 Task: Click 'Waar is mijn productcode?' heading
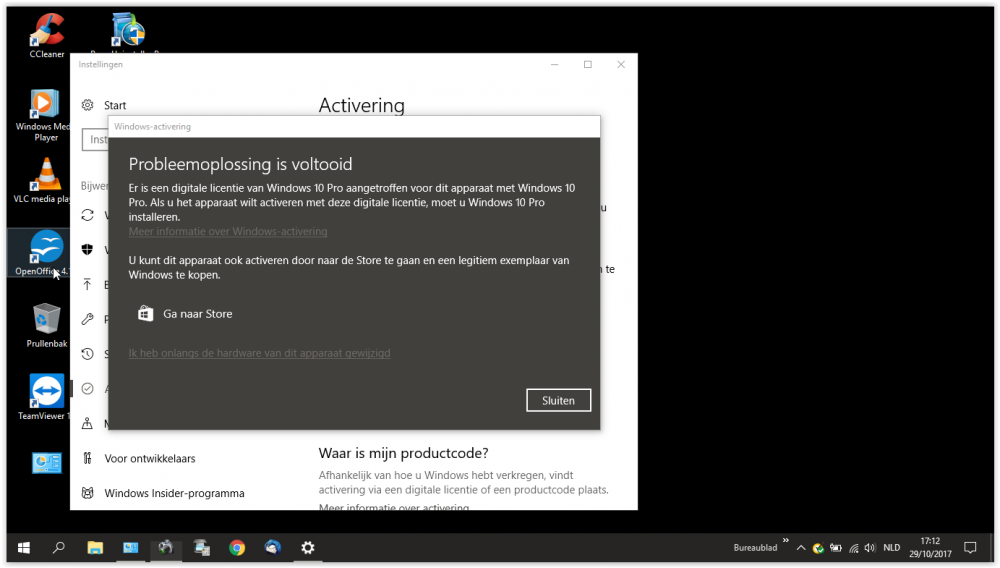[403, 453]
